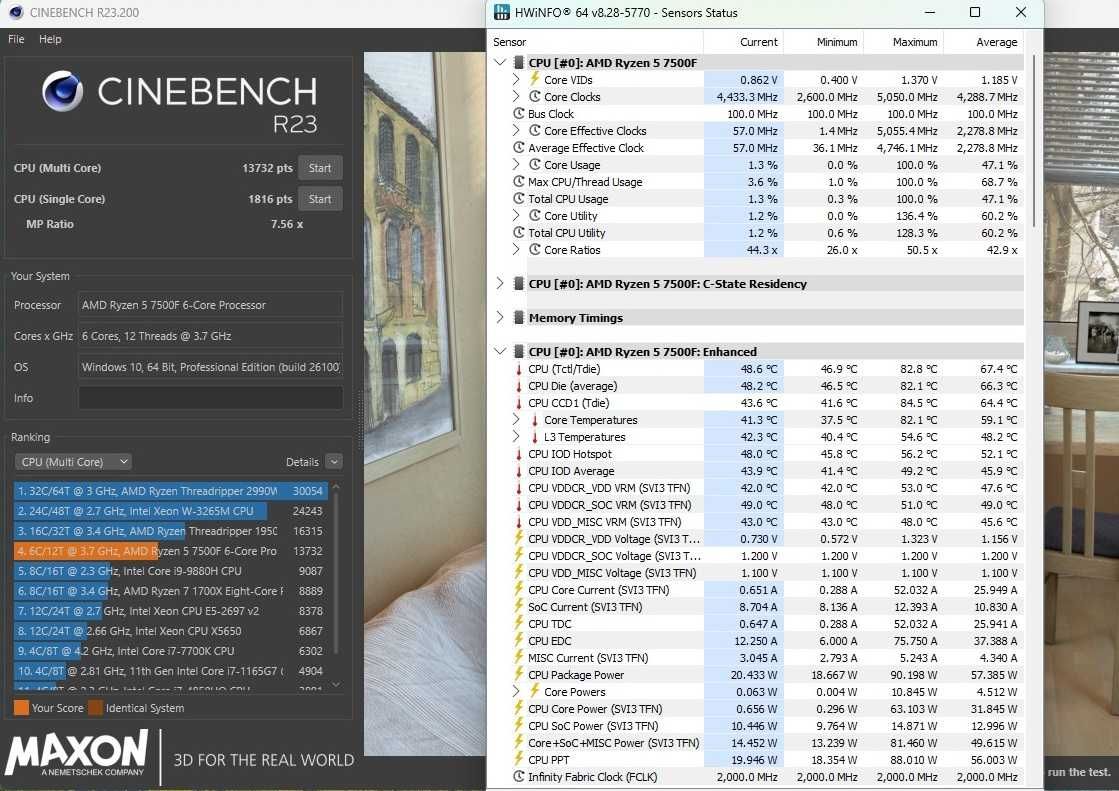Select the highlighted Ryzen 5 7500F ranking row

[x=171, y=551]
